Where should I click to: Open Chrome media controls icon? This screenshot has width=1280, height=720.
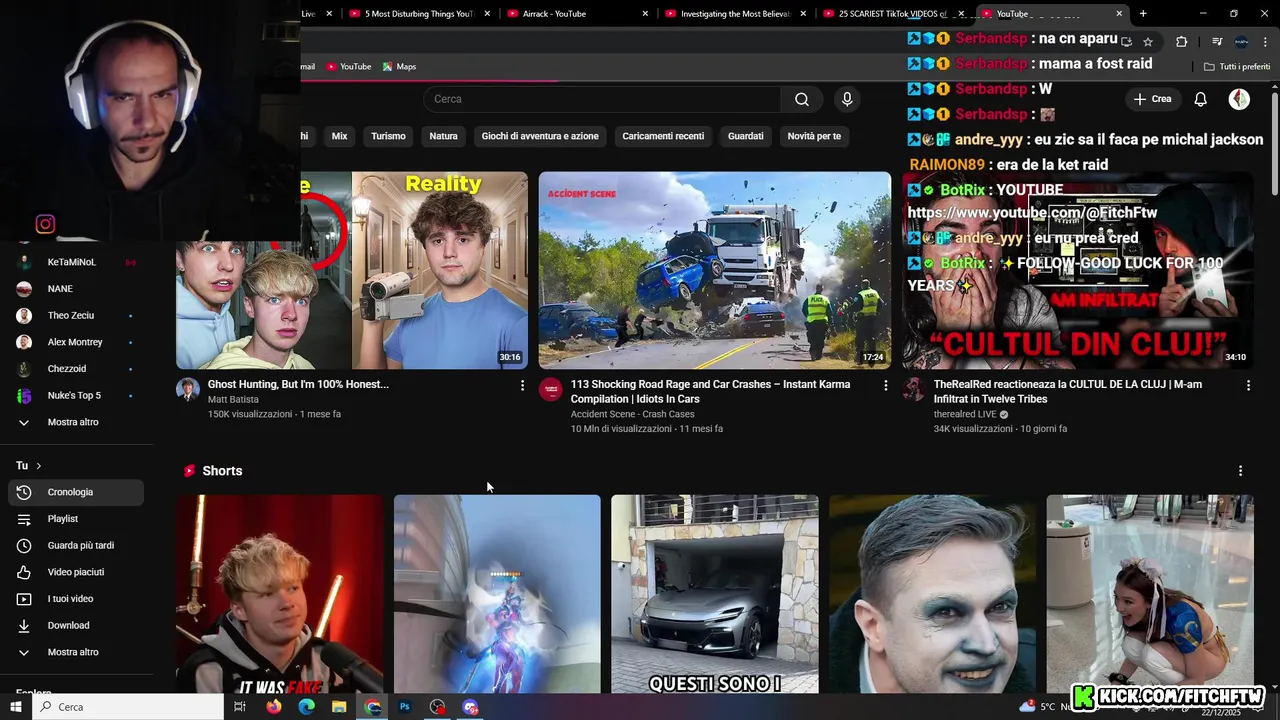(x=1217, y=41)
